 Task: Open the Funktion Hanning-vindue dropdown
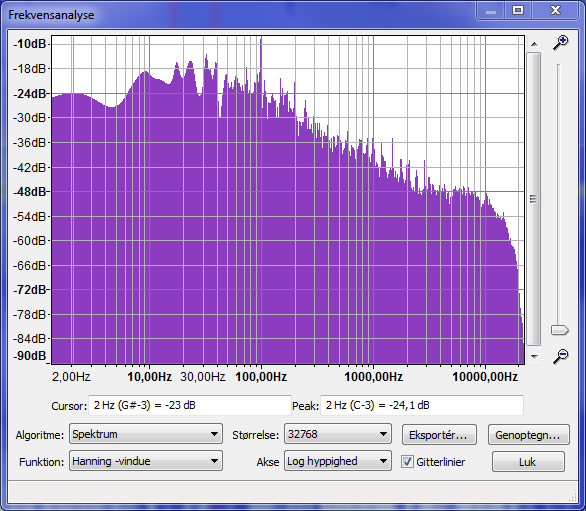[x=146, y=461]
